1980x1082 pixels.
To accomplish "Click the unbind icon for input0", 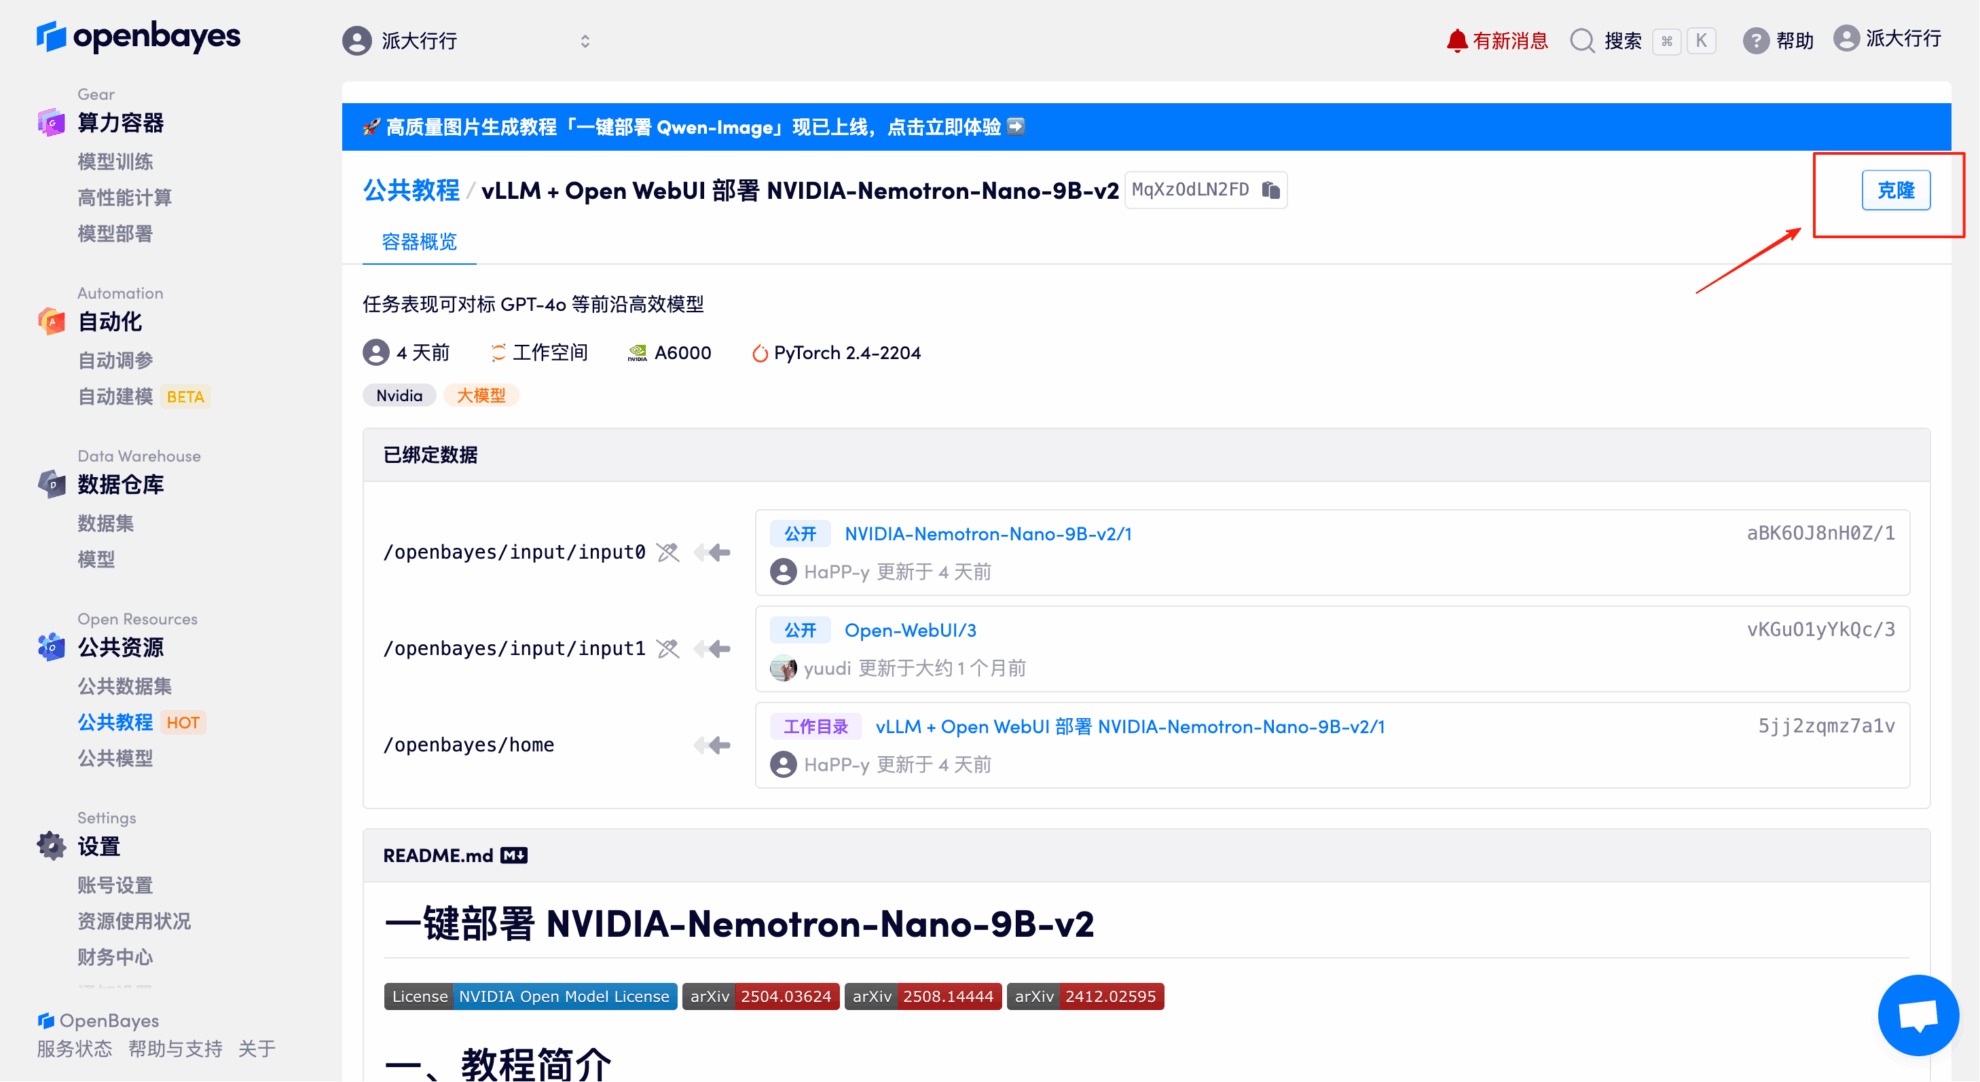I will click(668, 552).
